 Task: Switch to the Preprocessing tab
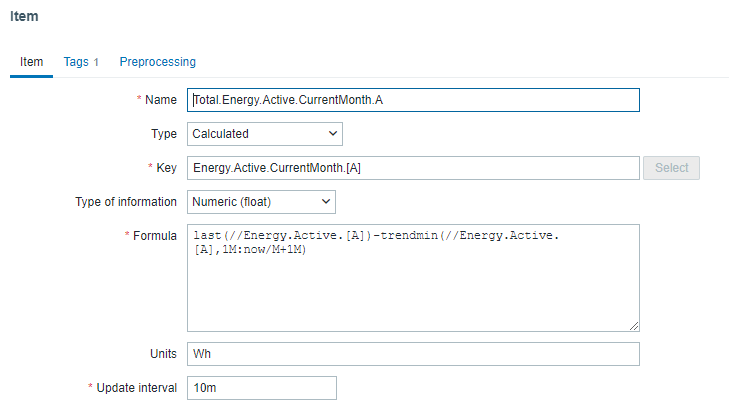tap(157, 61)
